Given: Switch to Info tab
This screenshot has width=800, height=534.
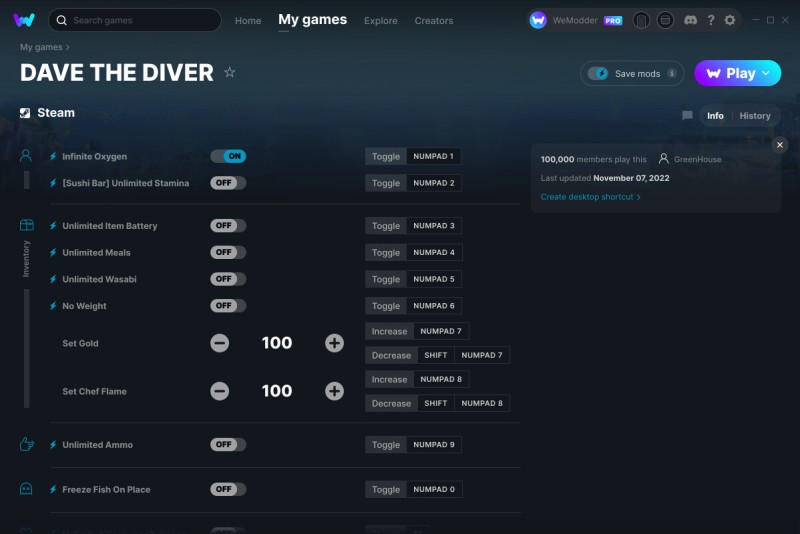Looking at the screenshot, I should [x=715, y=116].
